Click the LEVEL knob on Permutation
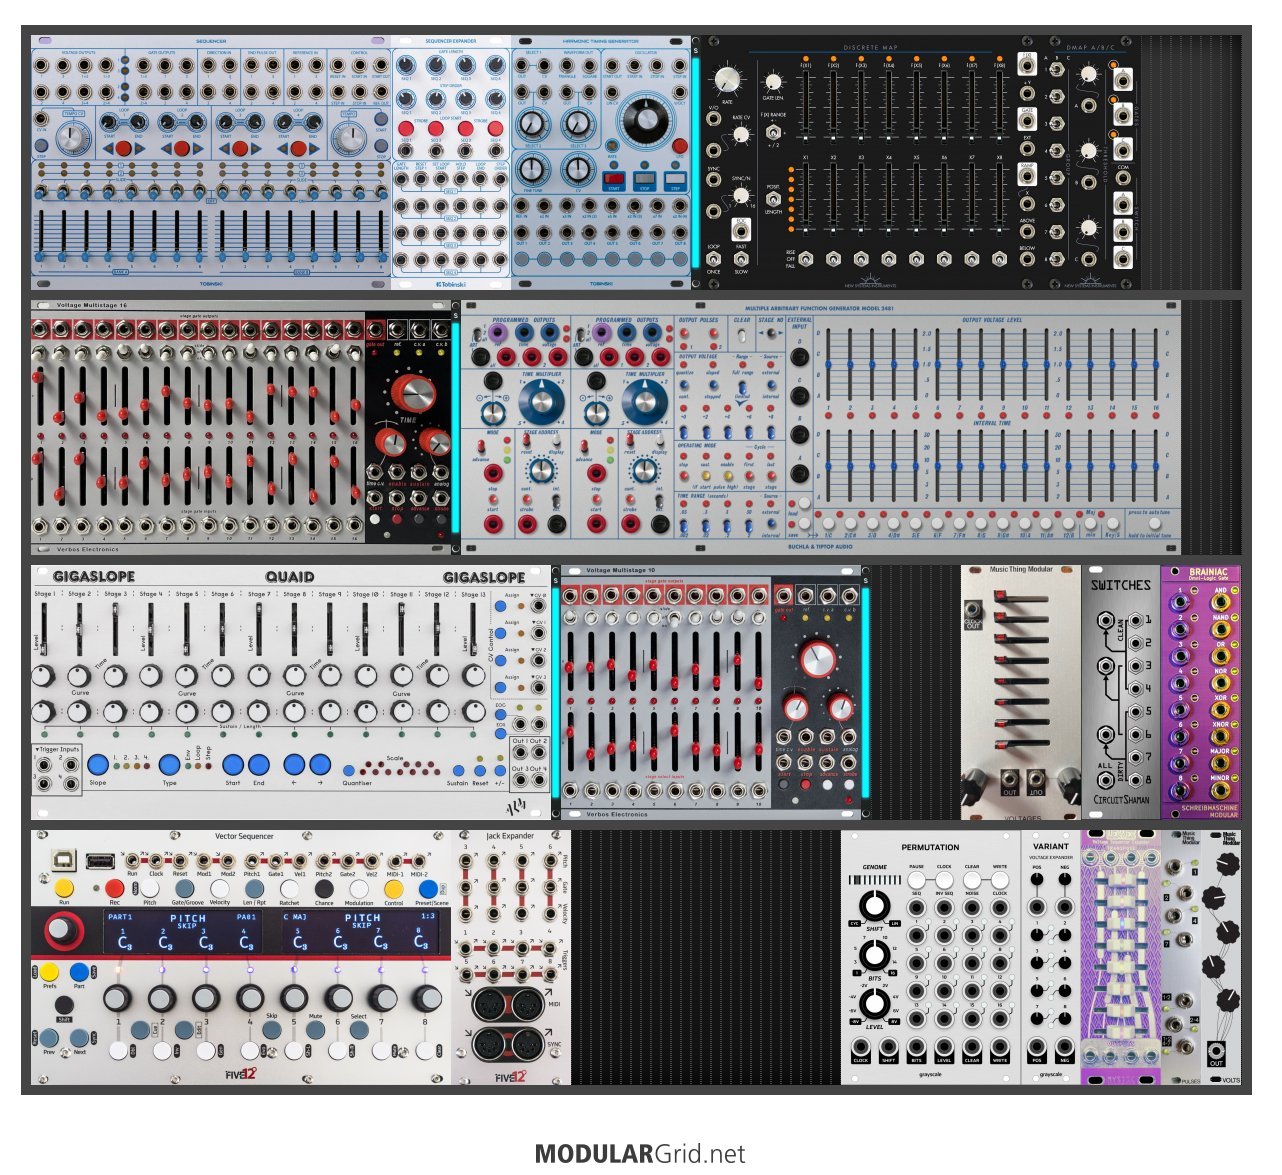Screen dimensions: 1282x1175 tap(874, 1006)
